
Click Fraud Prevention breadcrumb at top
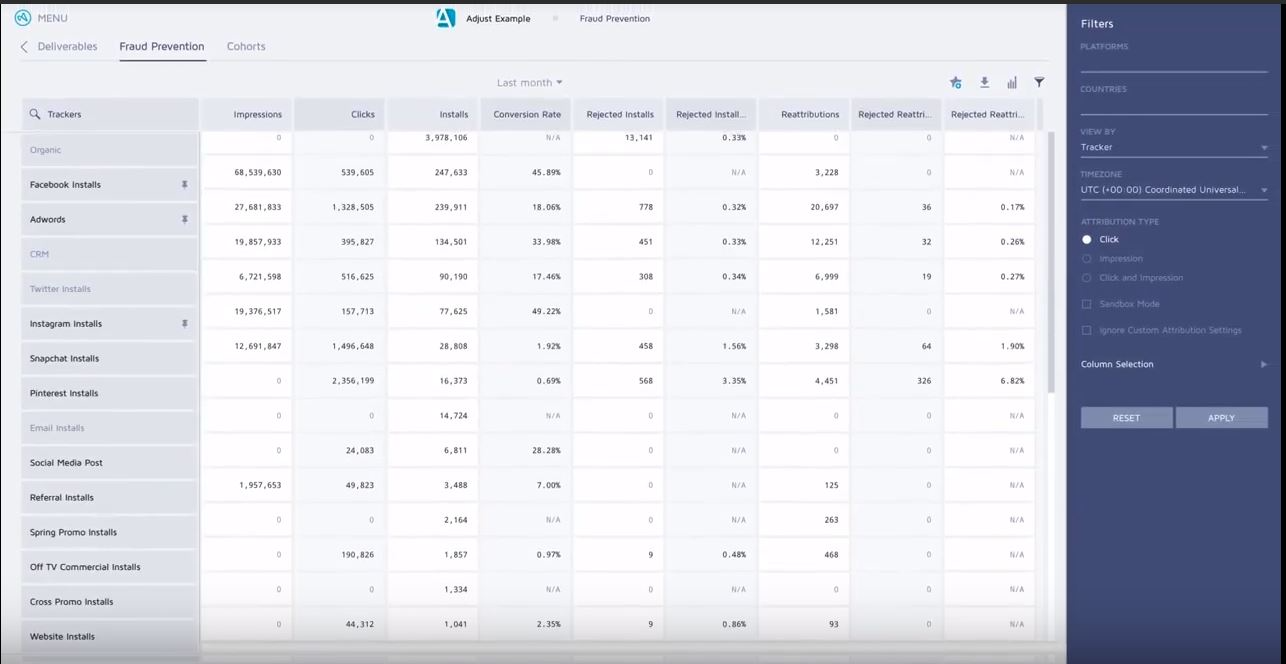(614, 19)
